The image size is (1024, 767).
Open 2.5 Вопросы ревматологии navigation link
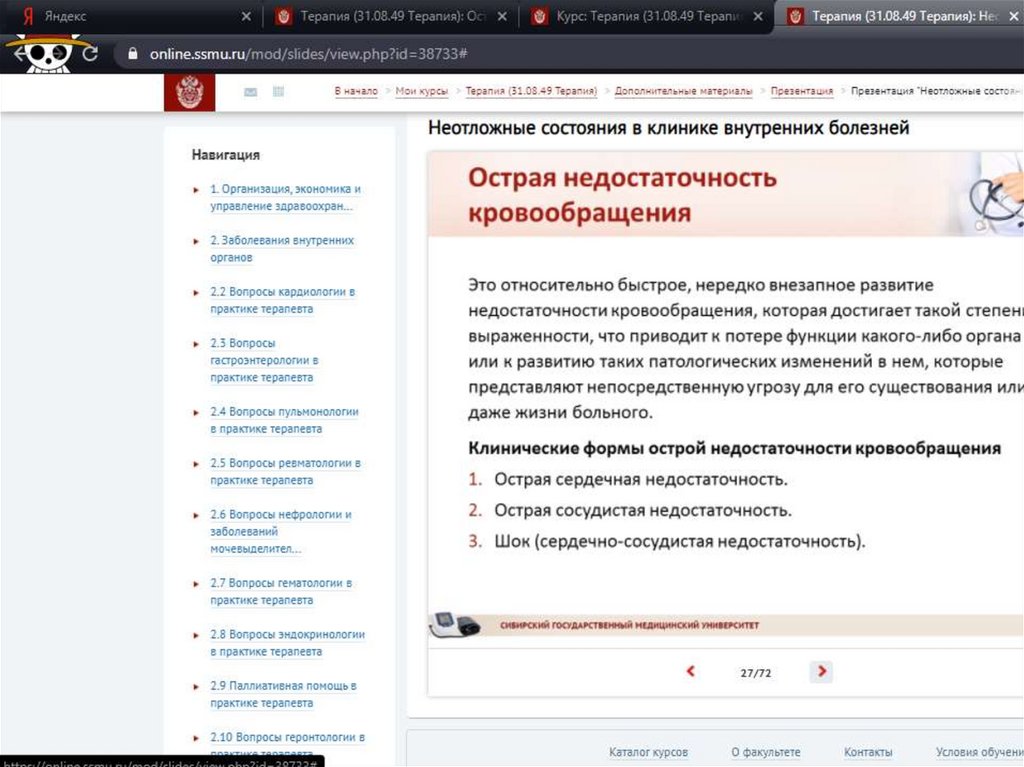point(285,472)
